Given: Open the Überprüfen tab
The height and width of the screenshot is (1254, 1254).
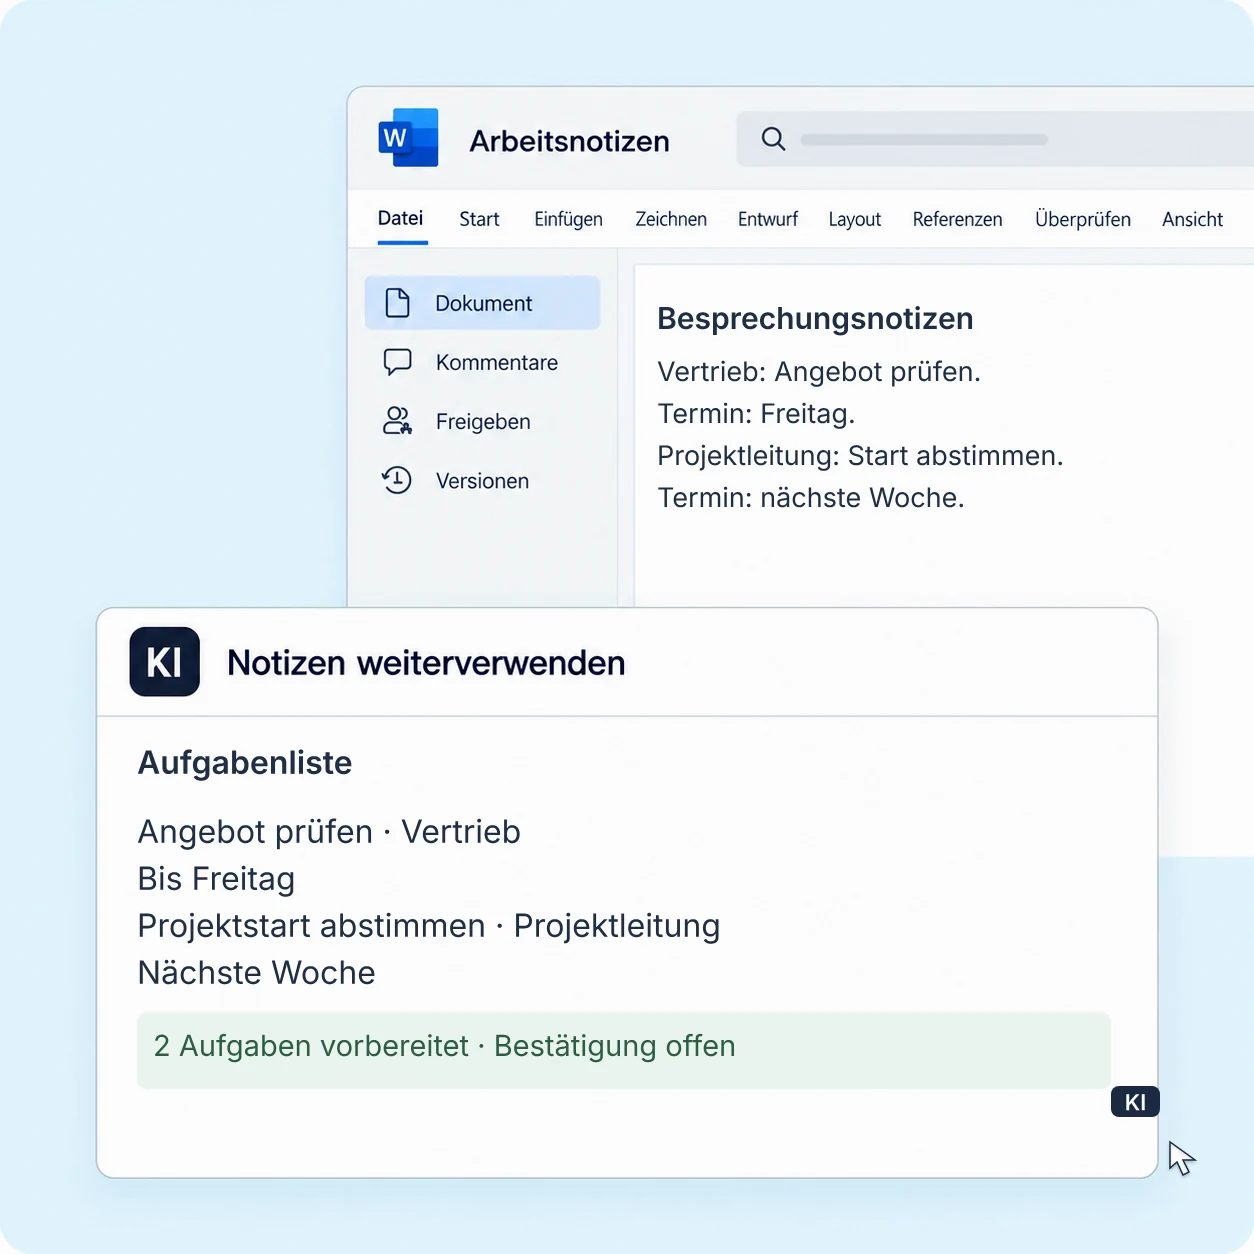Looking at the screenshot, I should coord(1083,219).
